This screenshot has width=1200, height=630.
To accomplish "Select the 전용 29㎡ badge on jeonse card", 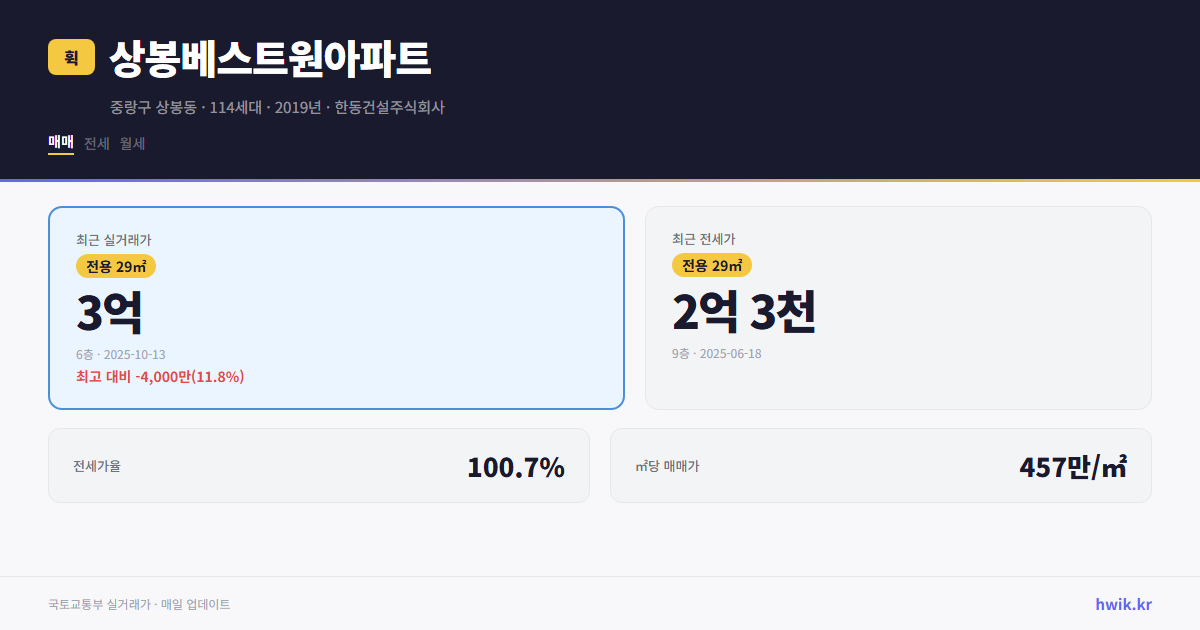I will [x=713, y=266].
